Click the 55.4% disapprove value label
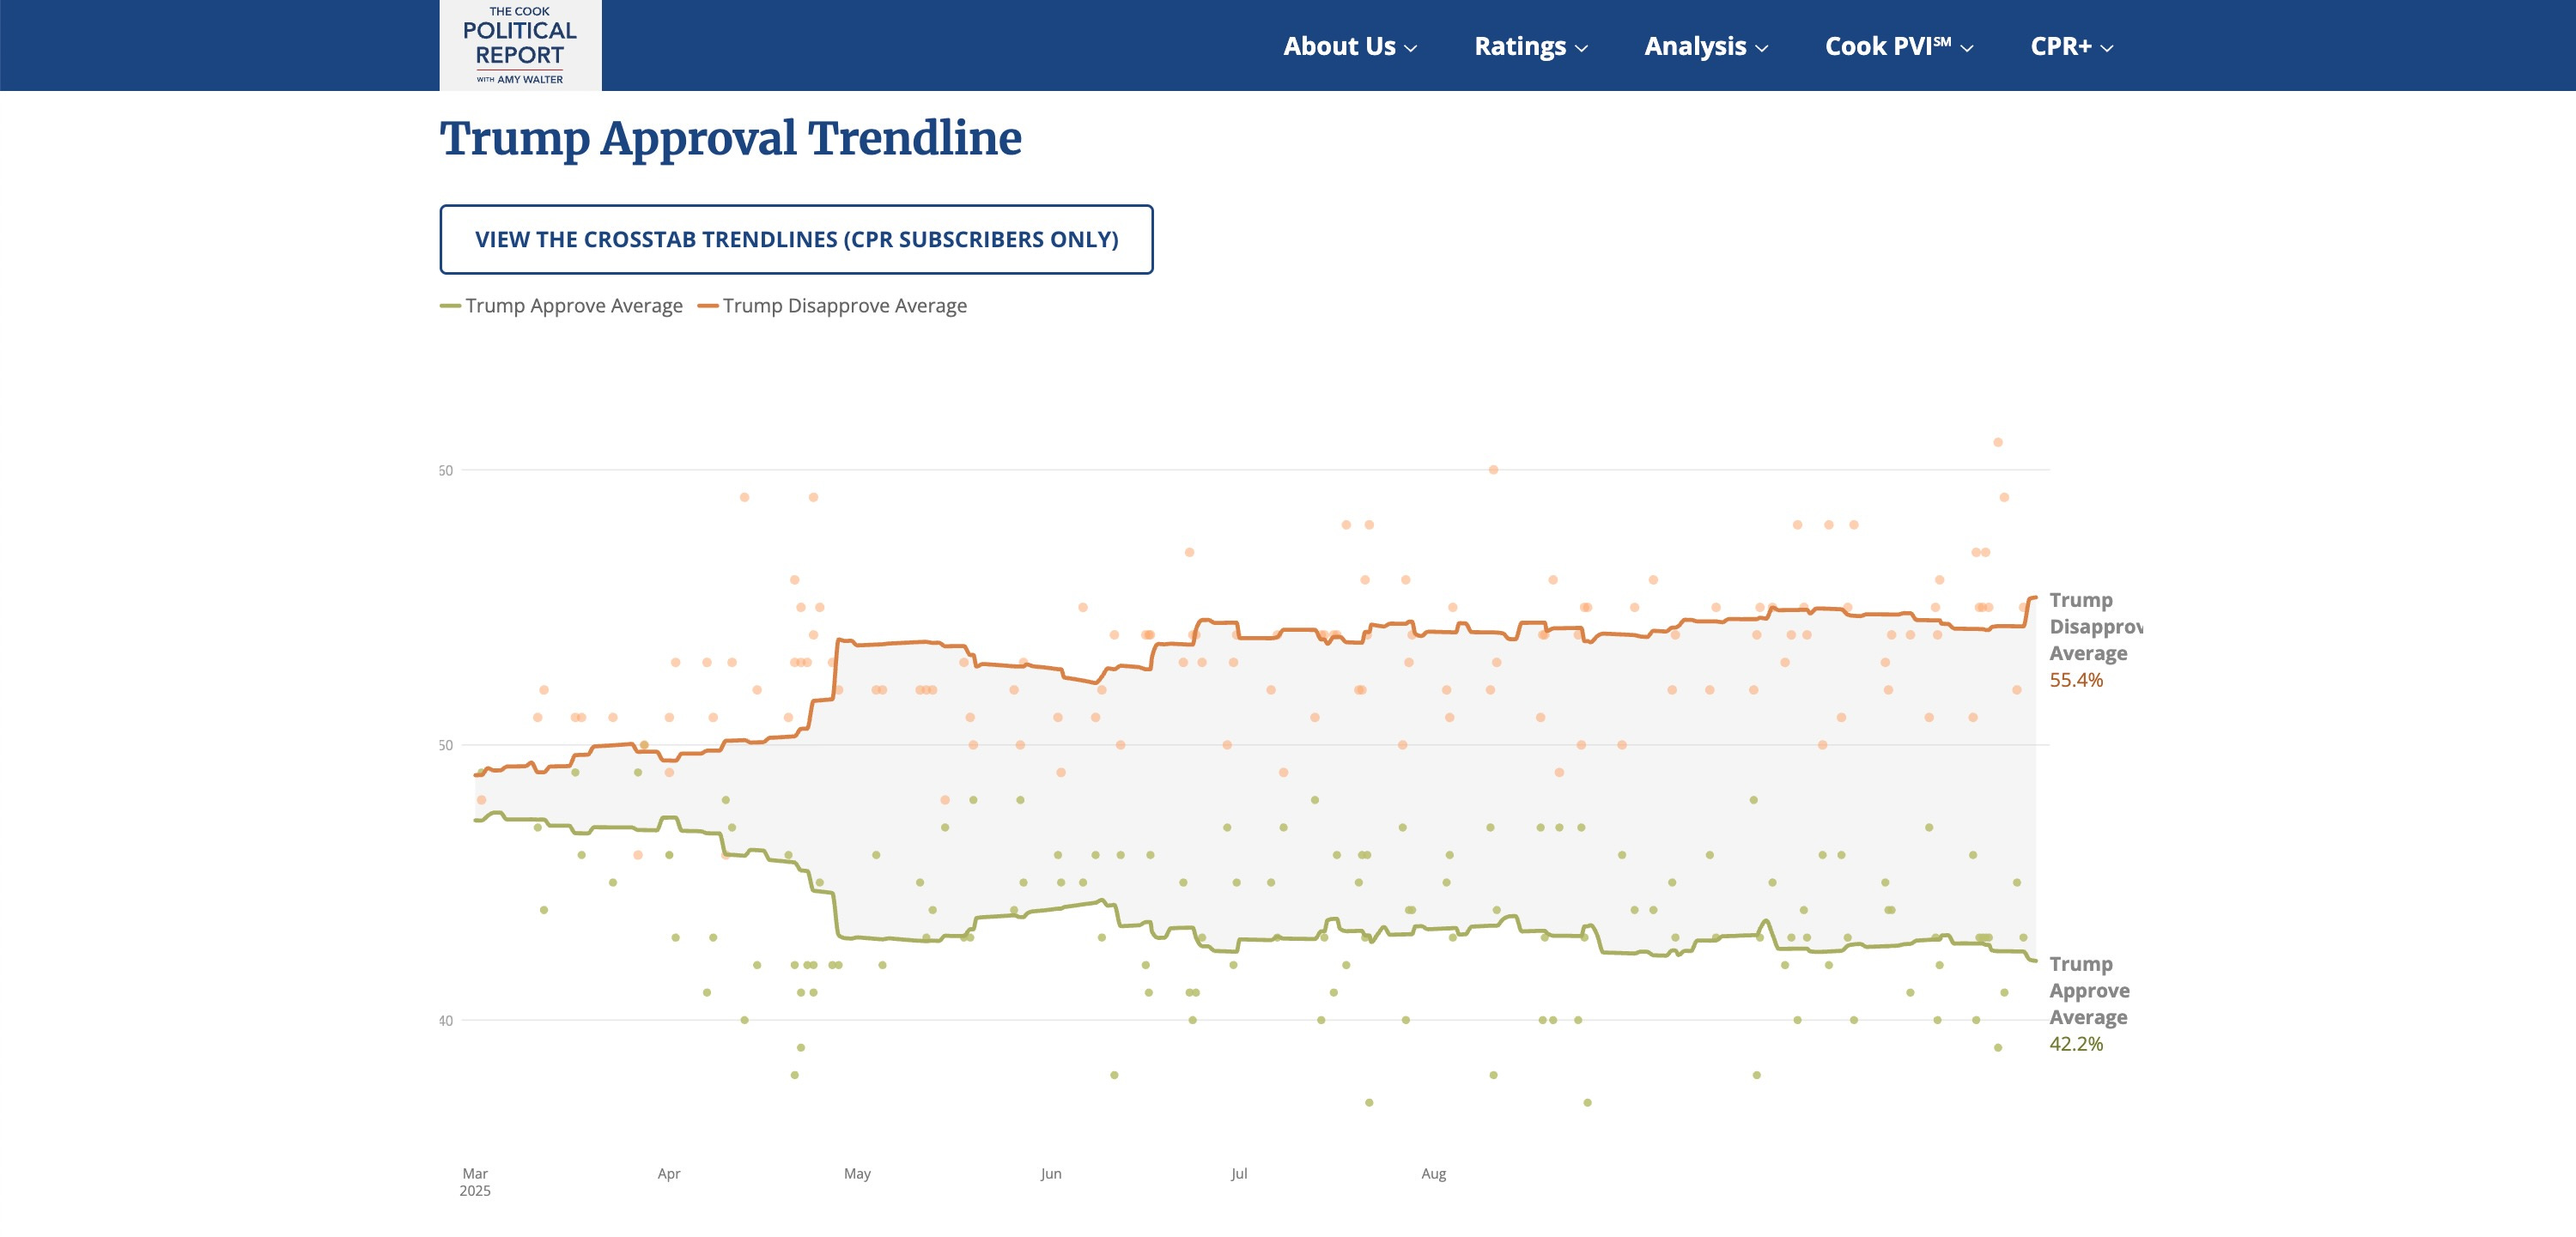The height and width of the screenshot is (1237, 2576). pos(2076,680)
